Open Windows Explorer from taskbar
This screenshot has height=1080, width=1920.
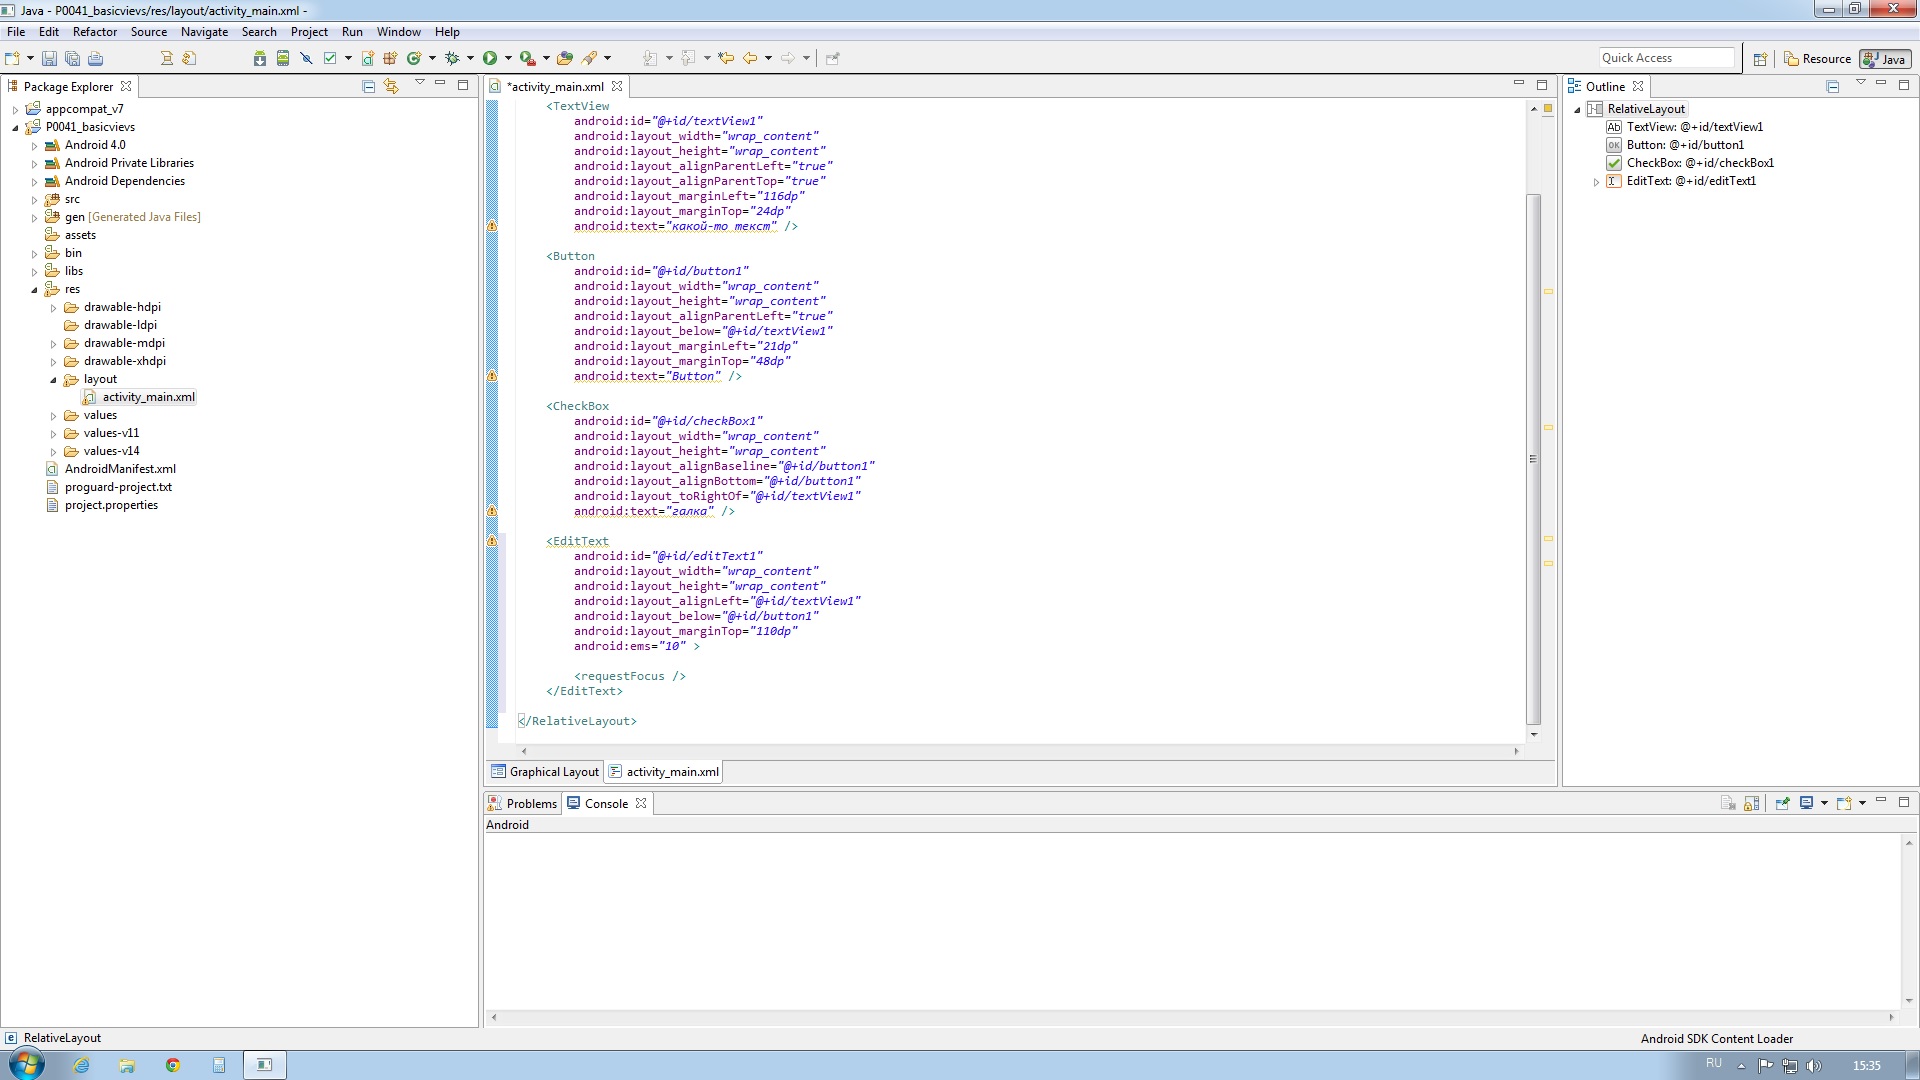coord(127,1065)
